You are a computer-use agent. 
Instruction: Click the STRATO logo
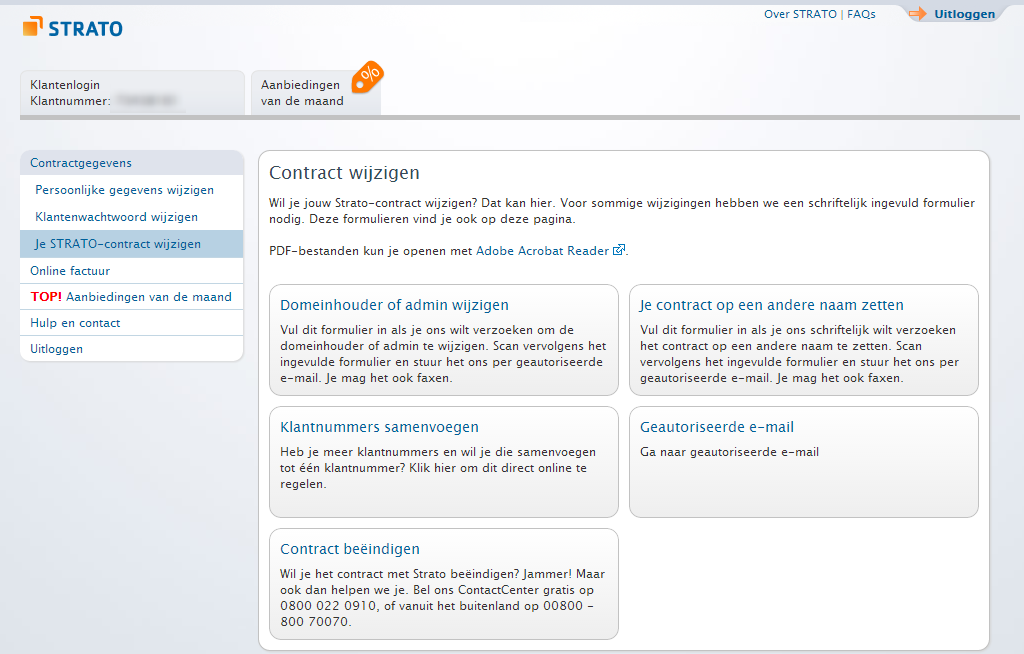click(x=73, y=27)
